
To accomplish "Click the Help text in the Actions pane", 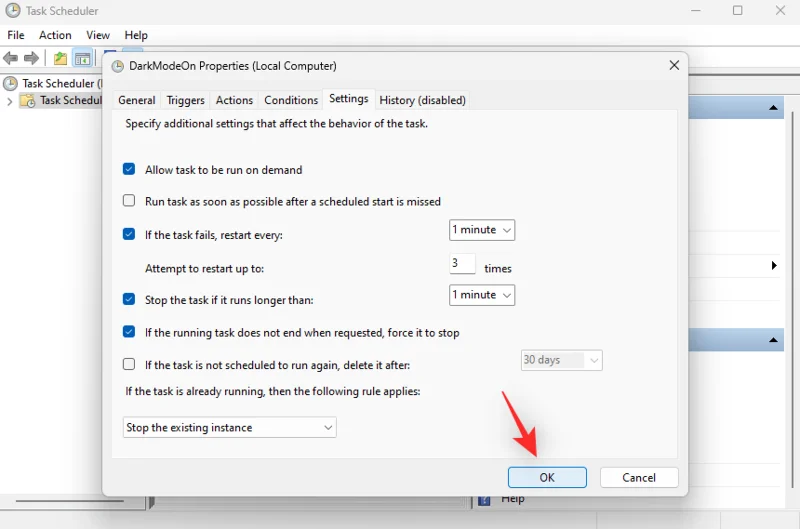I will pyautogui.click(x=512, y=499).
